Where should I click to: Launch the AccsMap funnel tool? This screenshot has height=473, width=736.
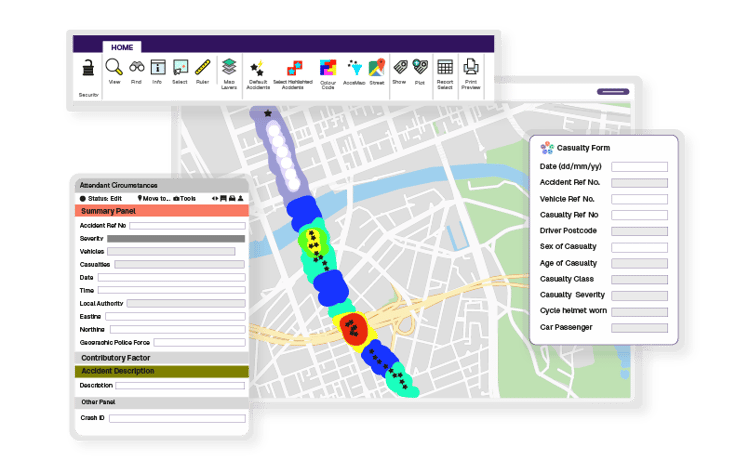[355, 68]
